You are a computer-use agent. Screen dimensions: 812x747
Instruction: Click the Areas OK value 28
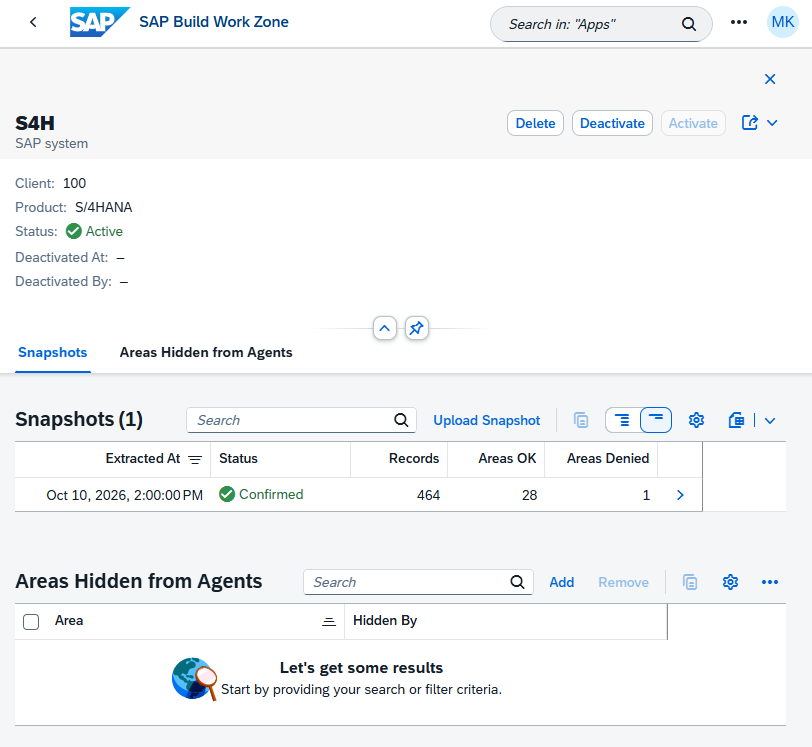[529, 495]
